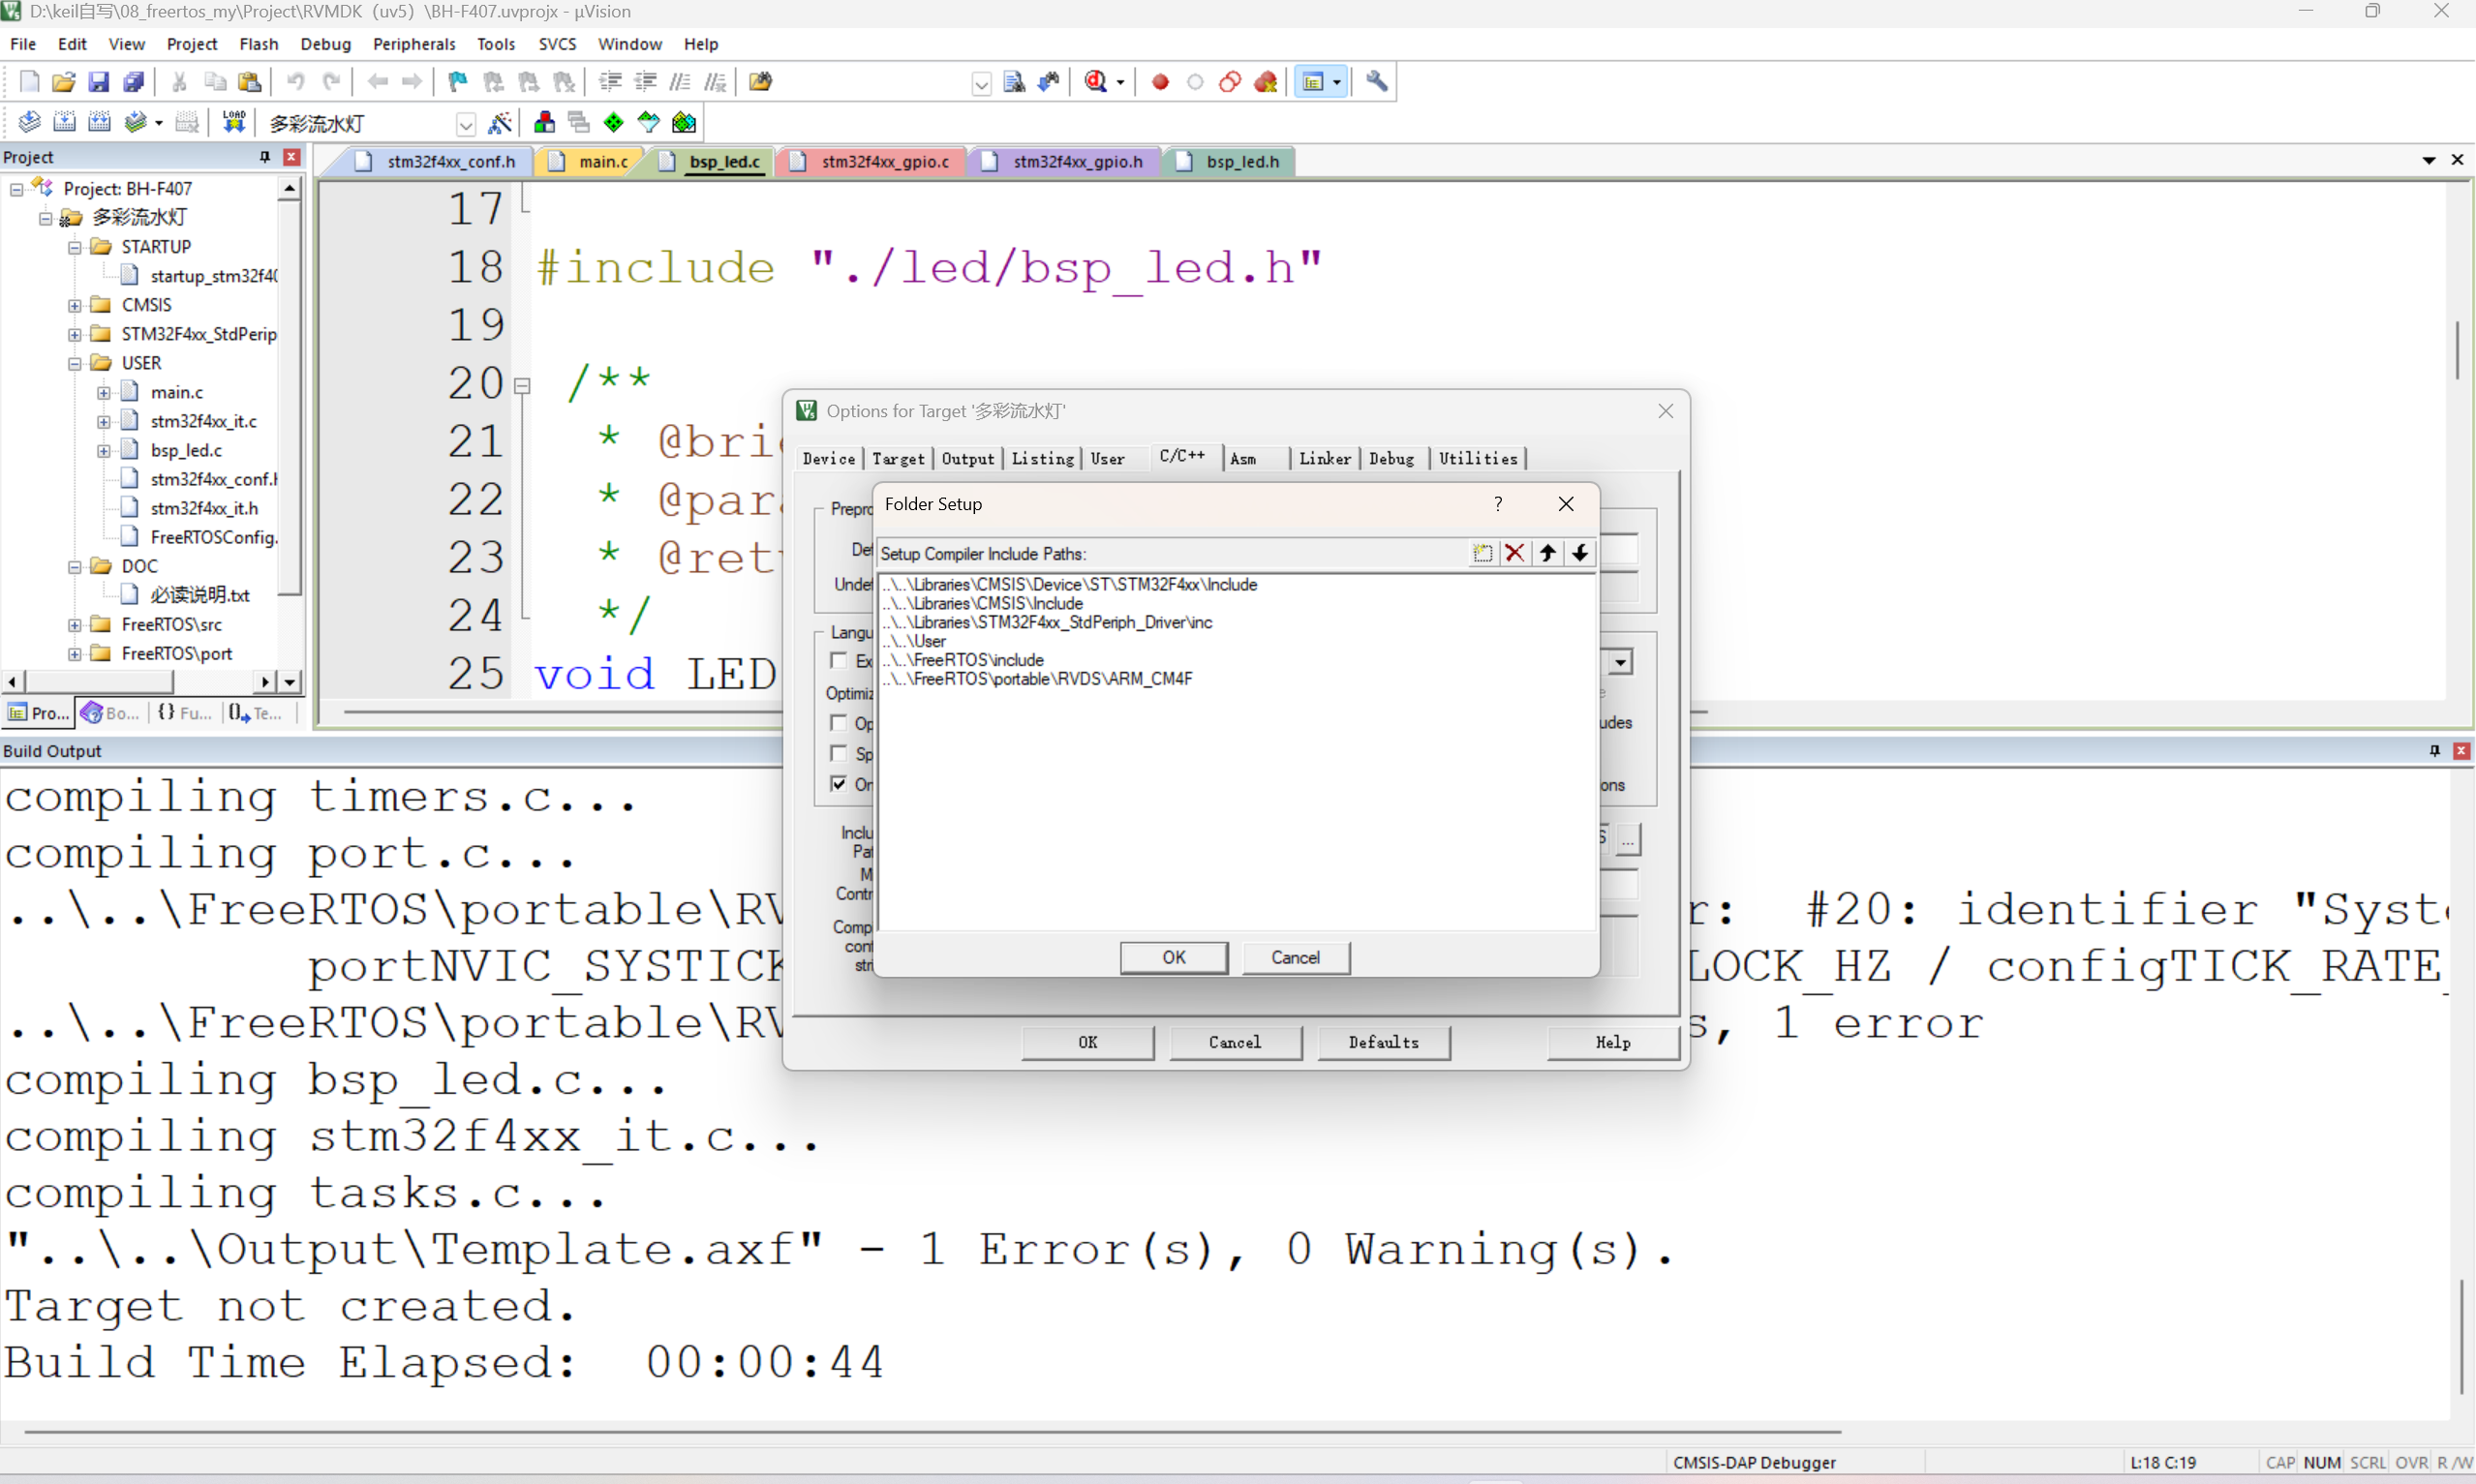Click the Save file toolbar icon
2476x1484 pixels.
(98, 82)
